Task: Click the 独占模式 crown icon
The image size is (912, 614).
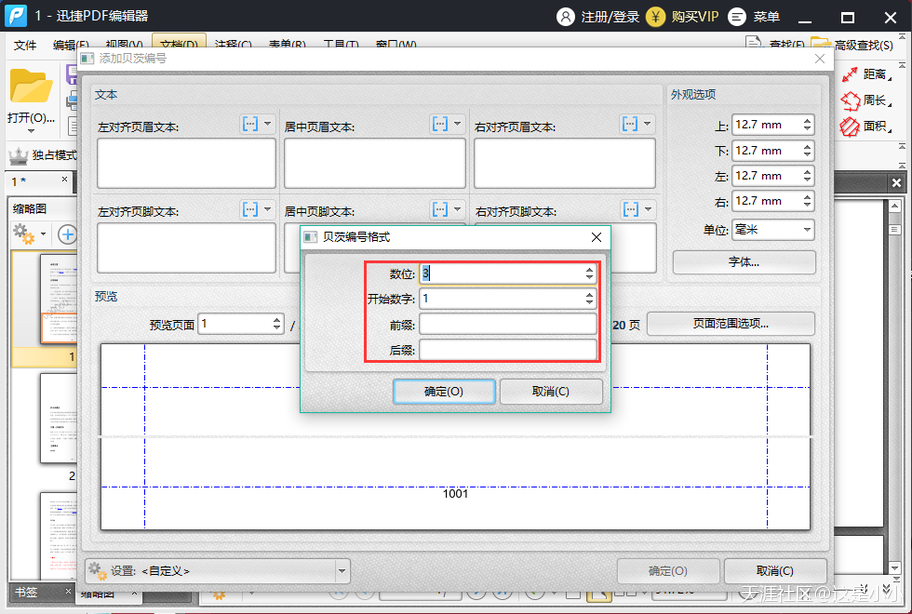Action: [x=19, y=155]
